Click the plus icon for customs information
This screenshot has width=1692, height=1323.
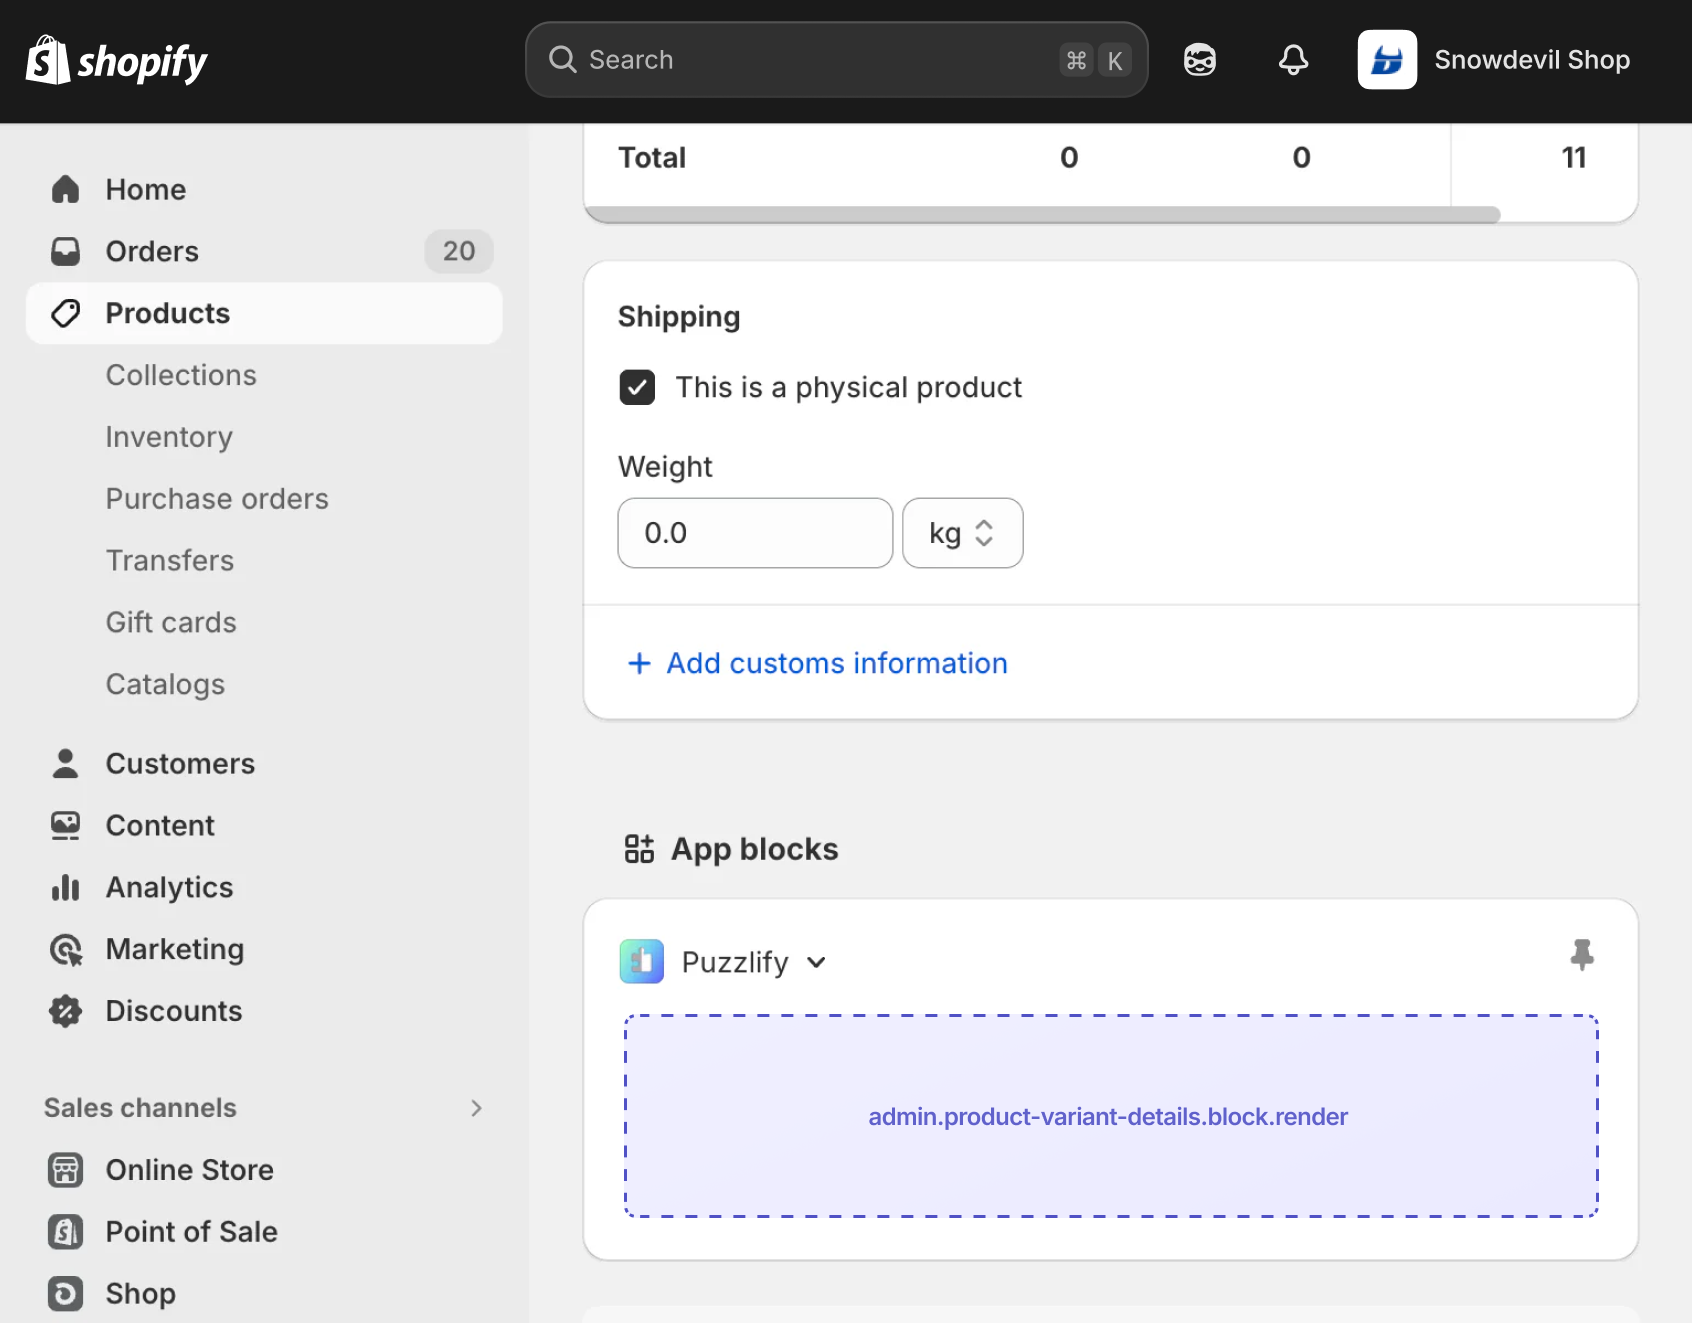[639, 663]
